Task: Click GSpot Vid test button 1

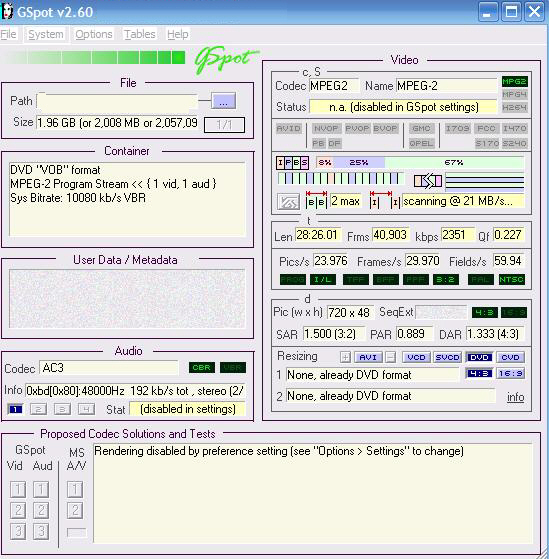Action: [18, 489]
